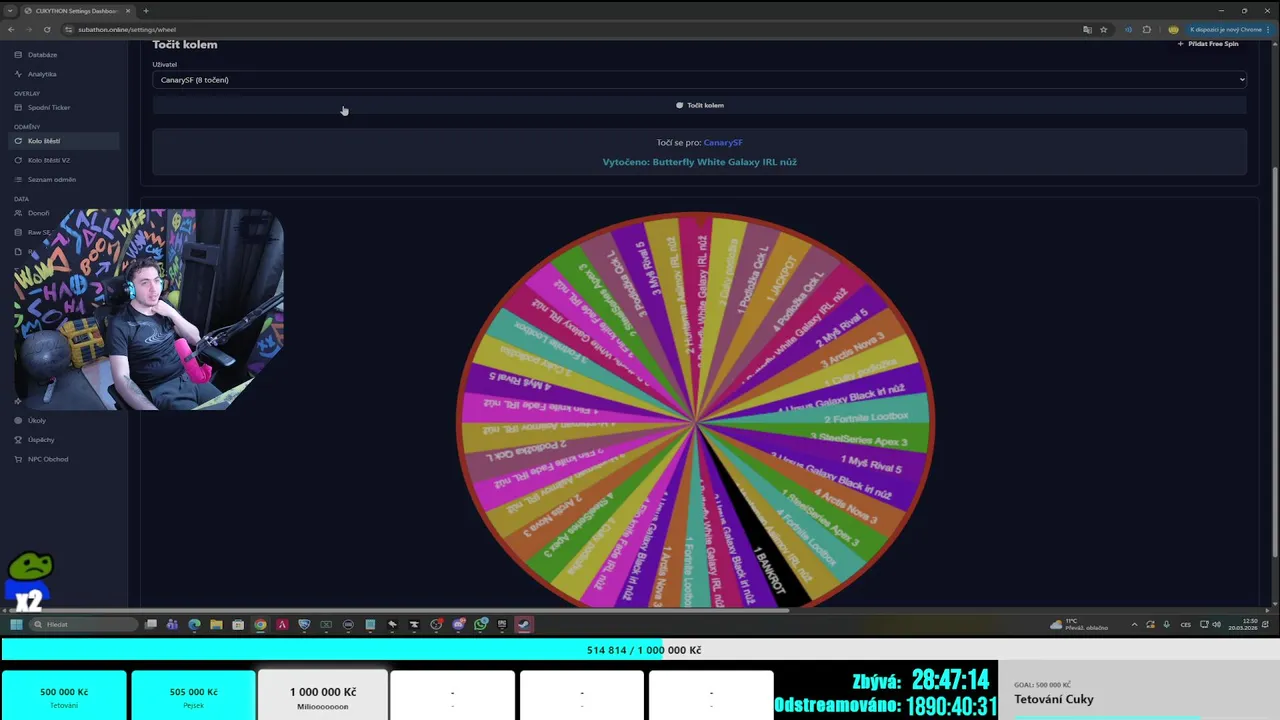Open the Windows Start menu

click(16, 625)
